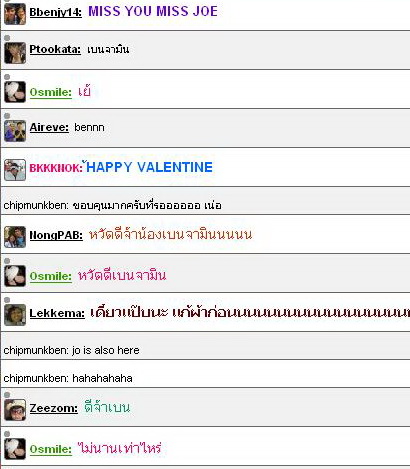Click the gray dot above Zeezom's avatar
The width and height of the screenshot is (410, 469).
[7, 395]
